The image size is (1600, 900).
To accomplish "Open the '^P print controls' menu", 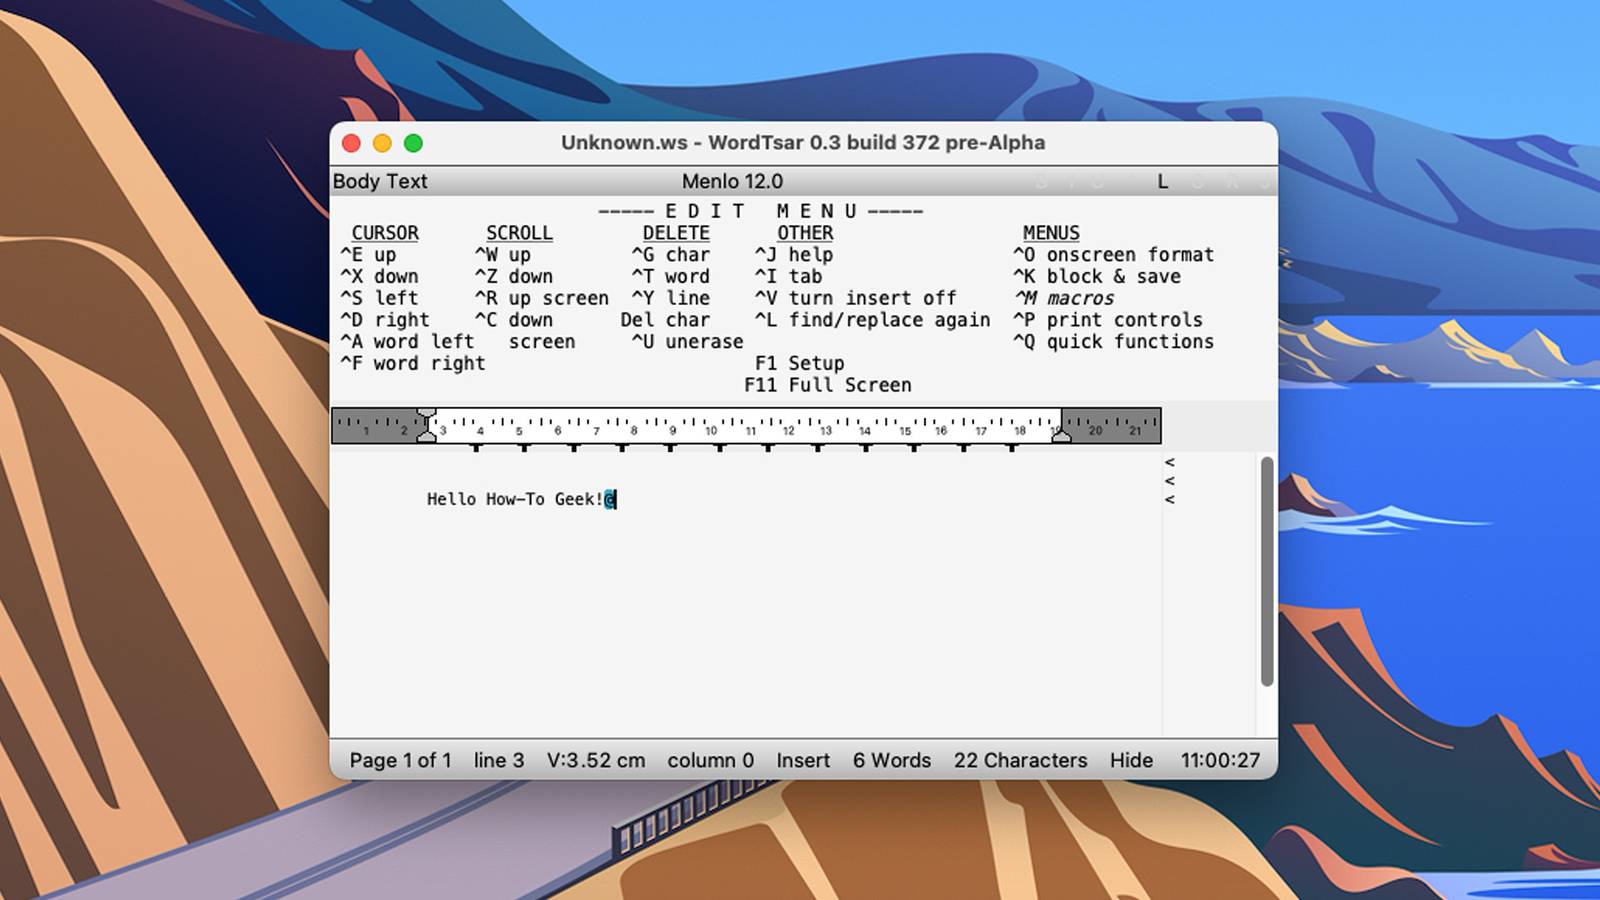I will pos(1108,320).
